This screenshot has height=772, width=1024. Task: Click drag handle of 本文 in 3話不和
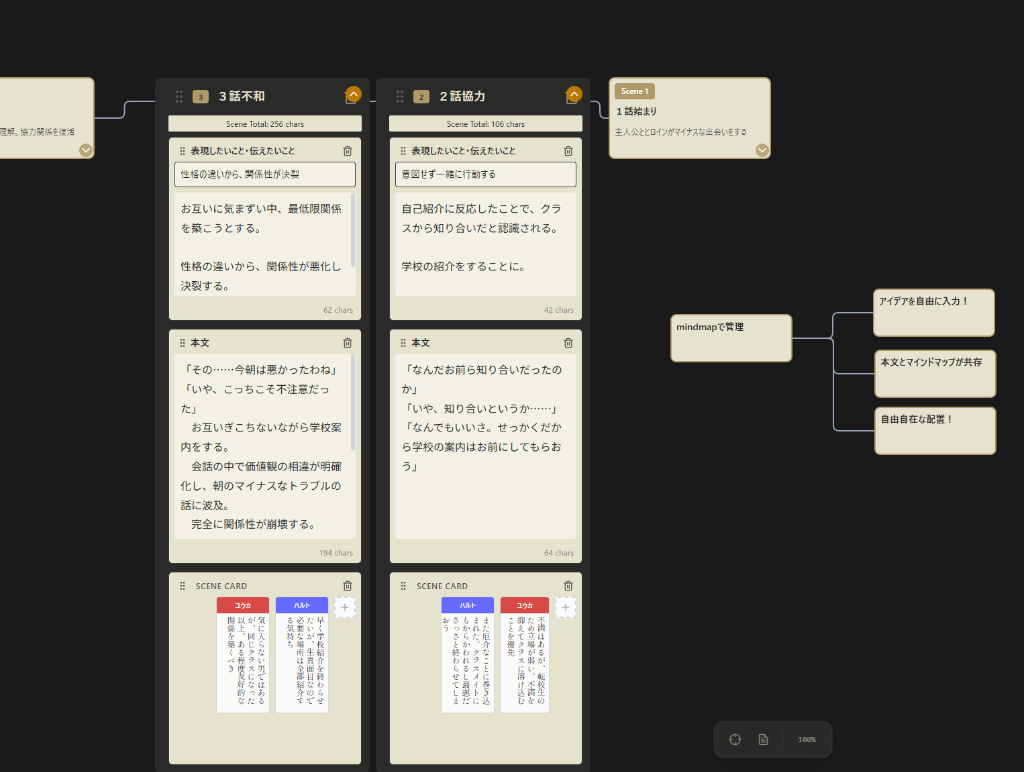click(x=182, y=343)
